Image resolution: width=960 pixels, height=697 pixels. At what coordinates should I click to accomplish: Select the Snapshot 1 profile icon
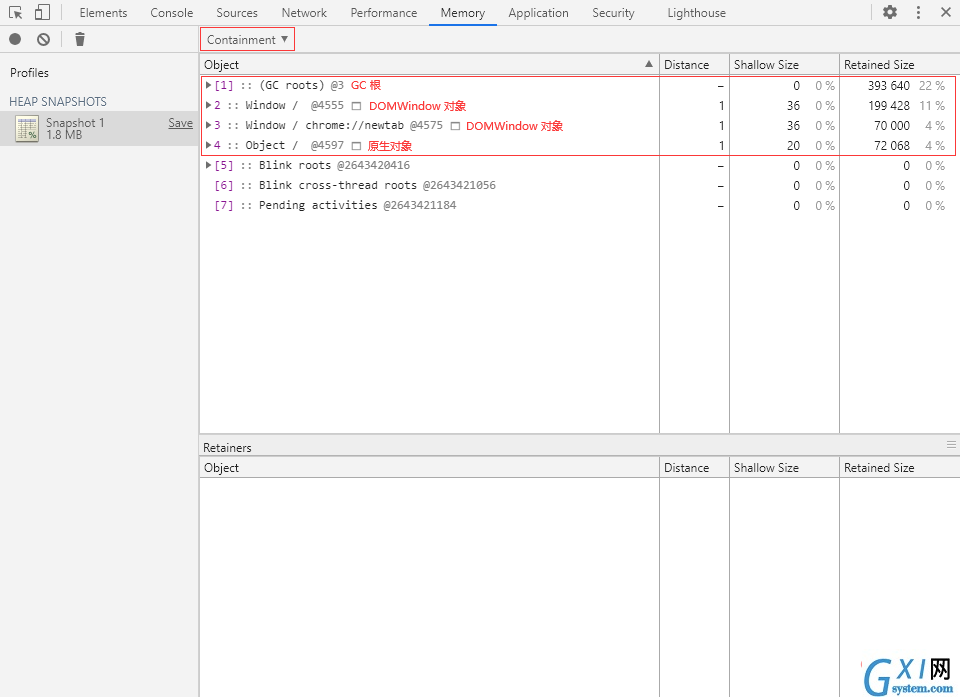tap(27, 129)
